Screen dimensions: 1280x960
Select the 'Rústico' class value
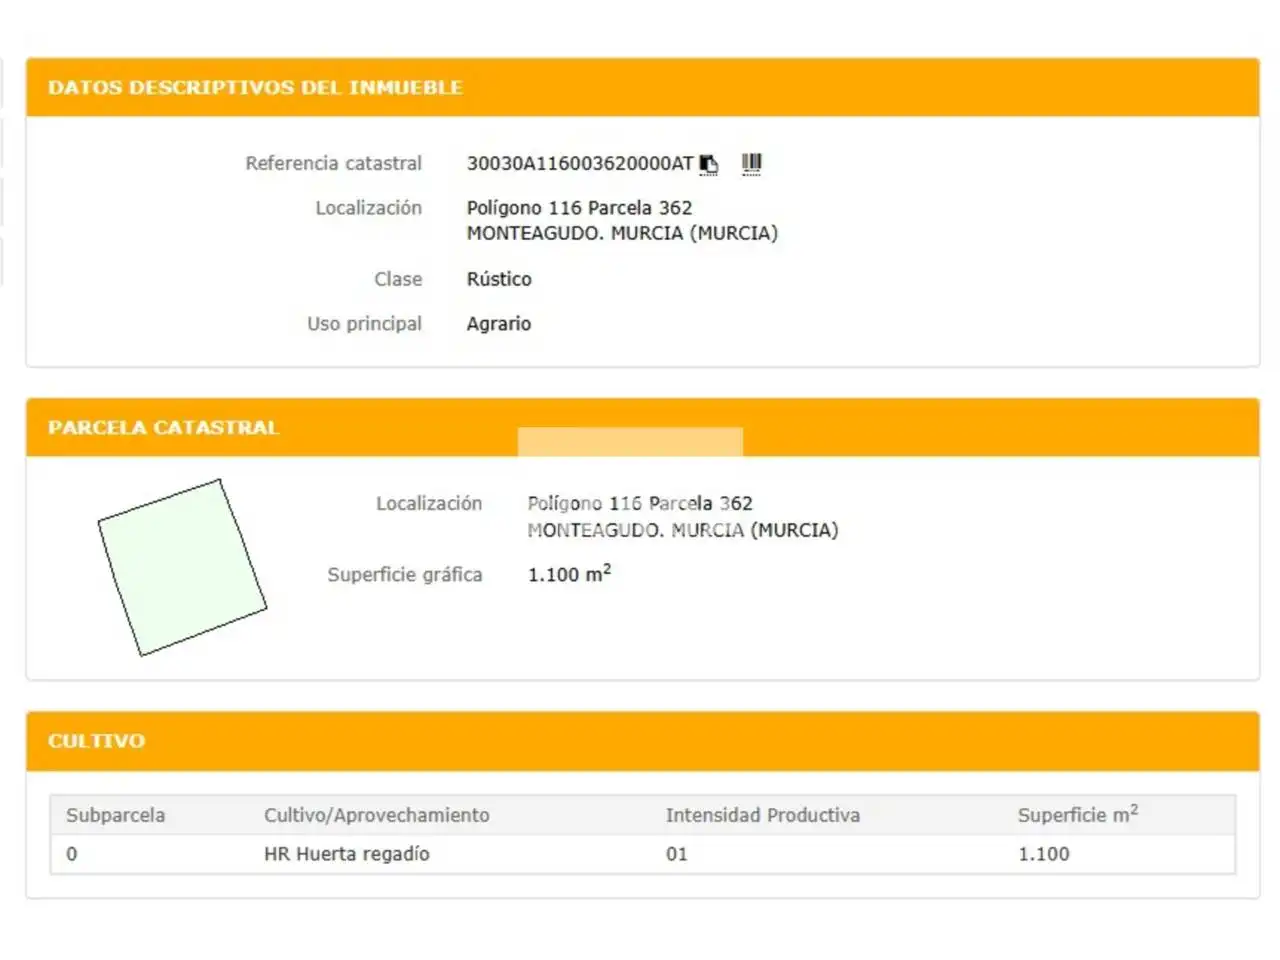click(499, 279)
